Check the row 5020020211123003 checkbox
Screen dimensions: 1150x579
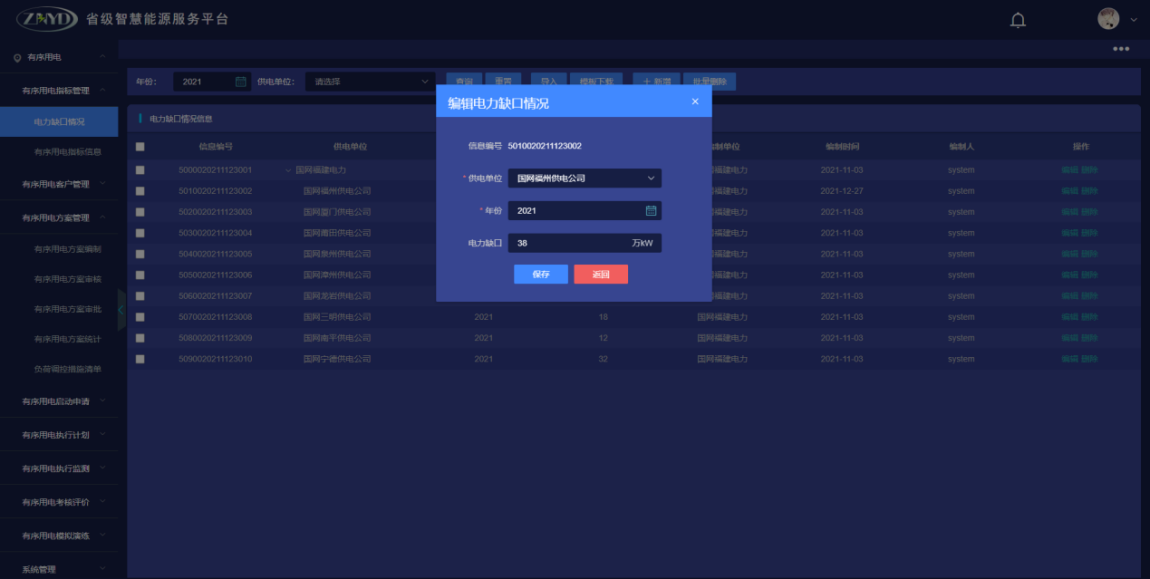tap(140, 212)
